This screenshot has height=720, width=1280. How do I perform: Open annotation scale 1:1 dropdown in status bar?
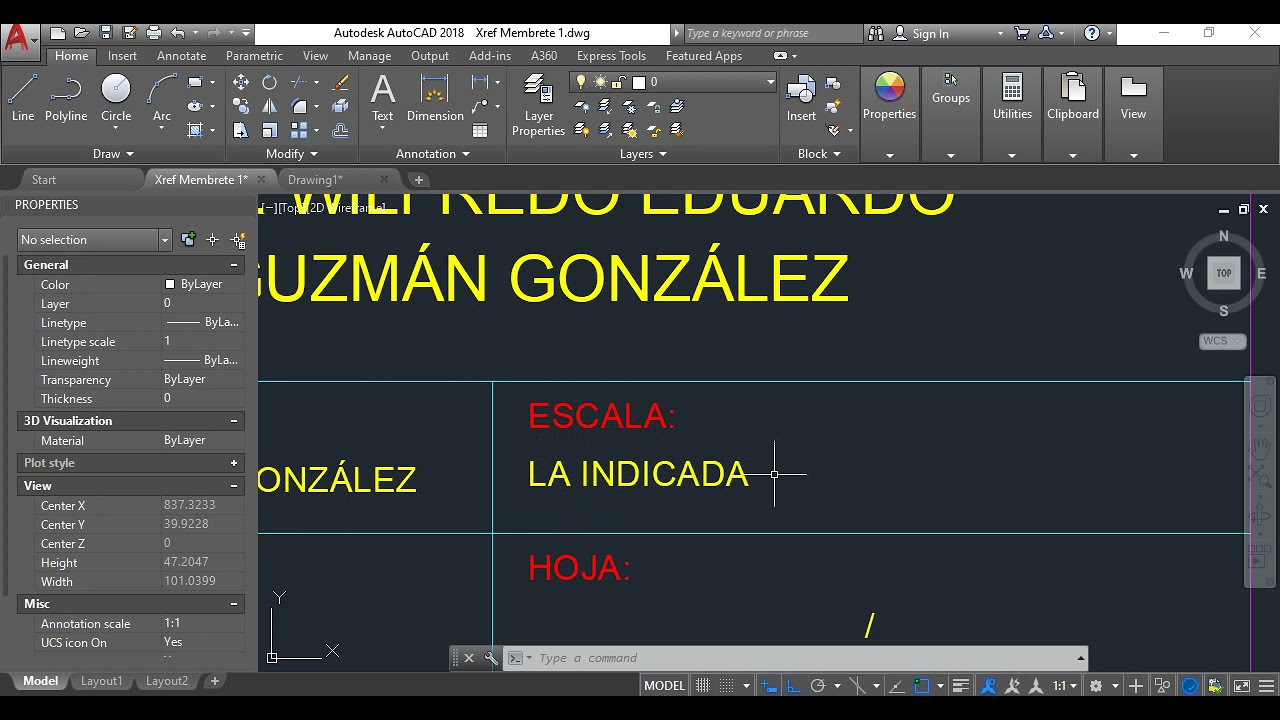[x=1065, y=686]
